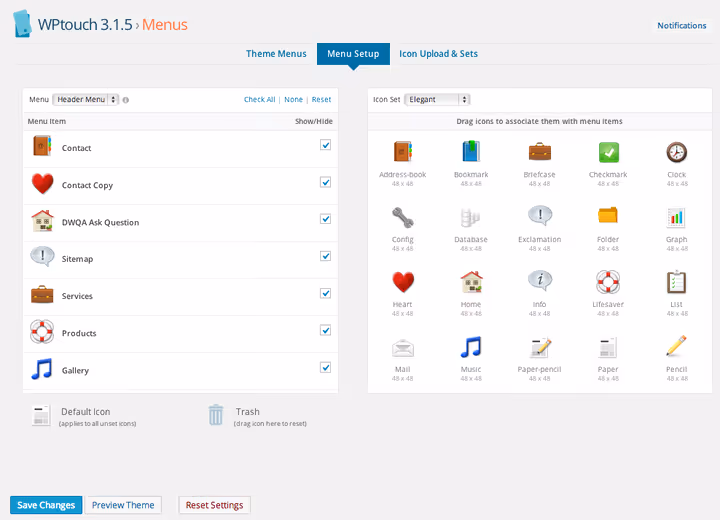Select the Lifesaver icon in icon set

pos(608,282)
